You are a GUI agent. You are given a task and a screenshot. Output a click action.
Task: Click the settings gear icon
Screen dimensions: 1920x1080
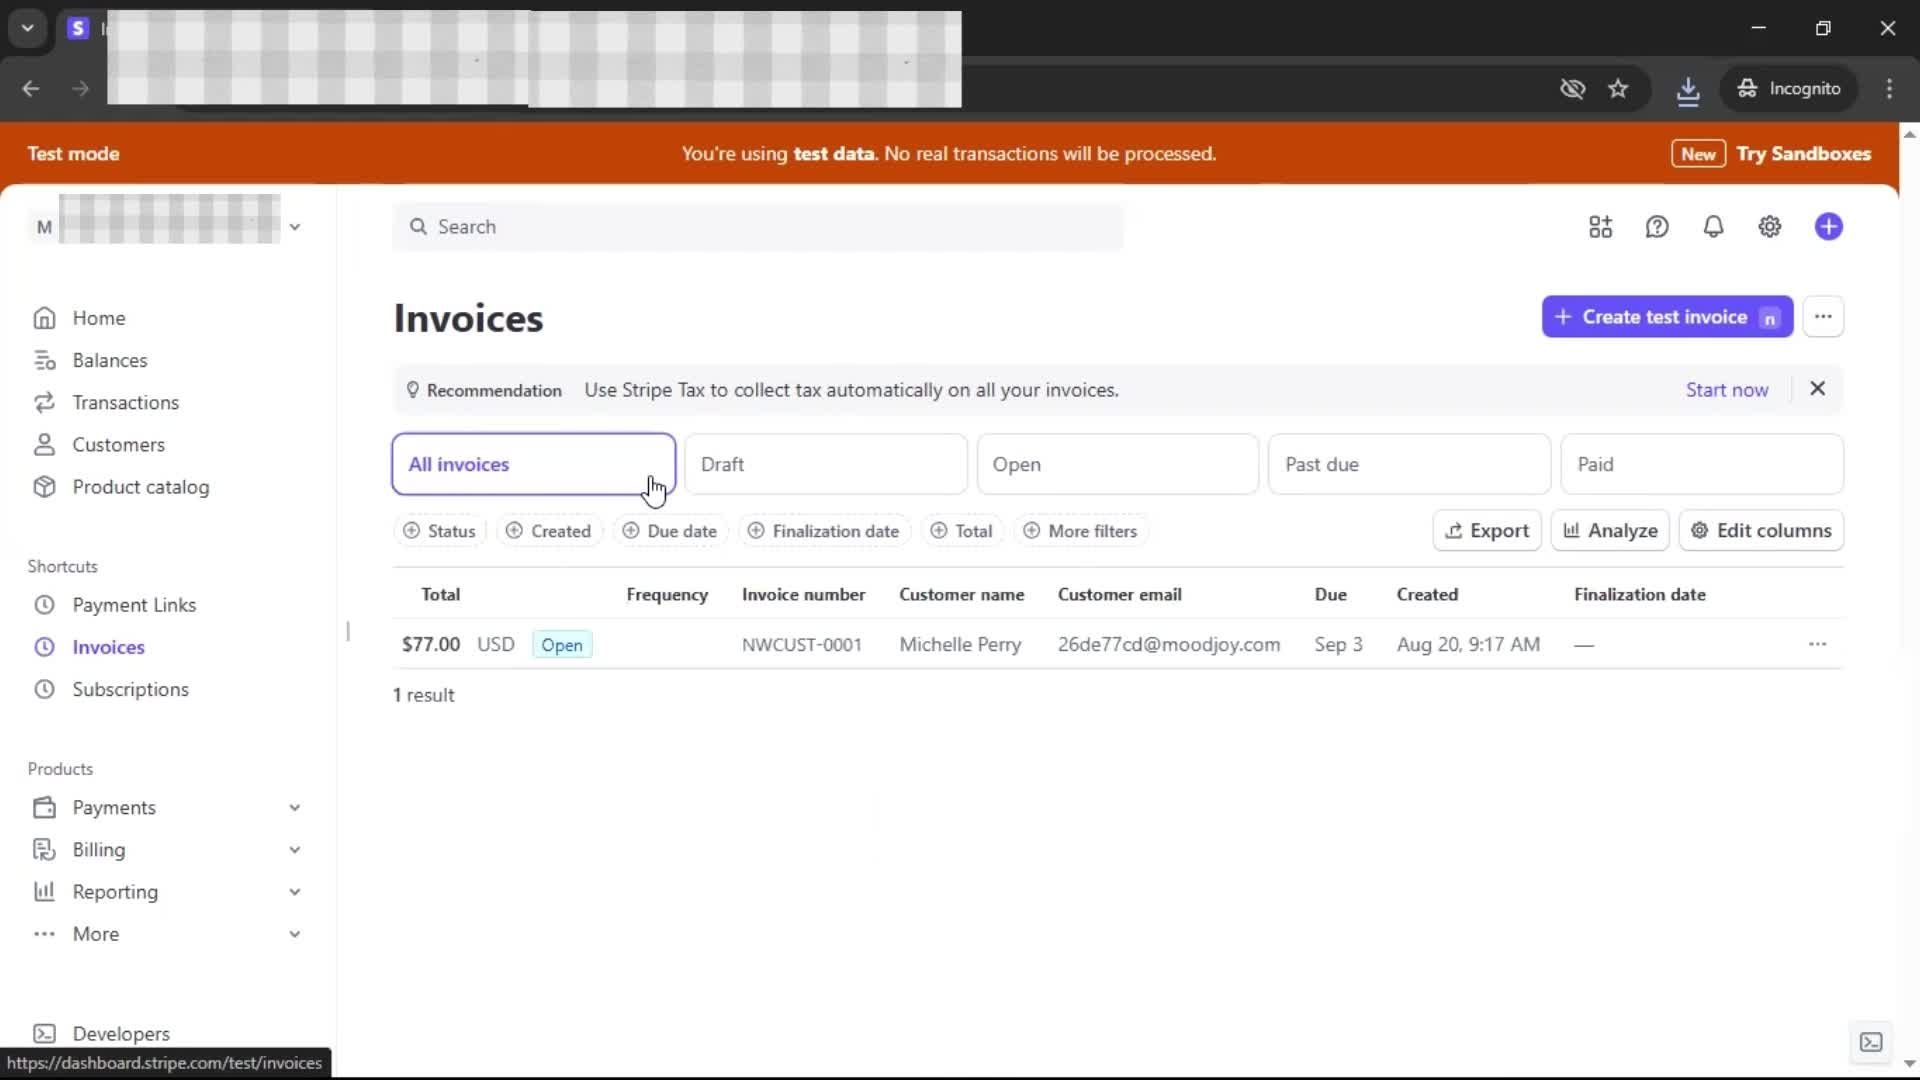pos(1769,227)
